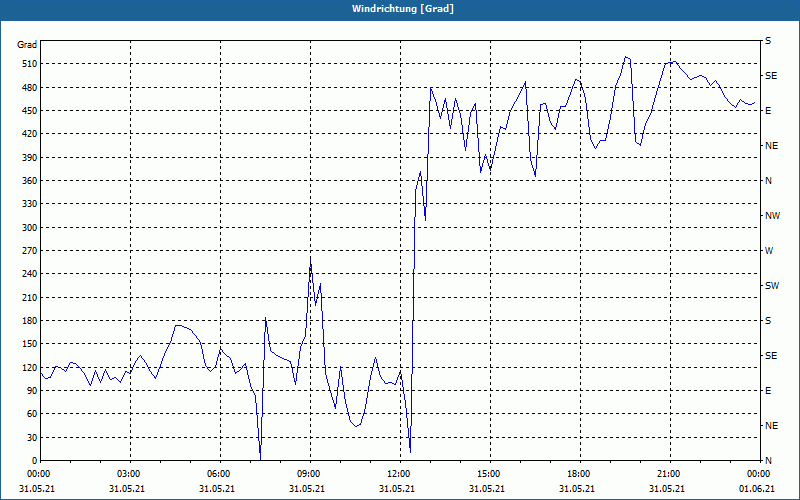This screenshot has width=800, height=500.
Task: Select the 31.05.21 date under 21:00
Action: point(667,488)
